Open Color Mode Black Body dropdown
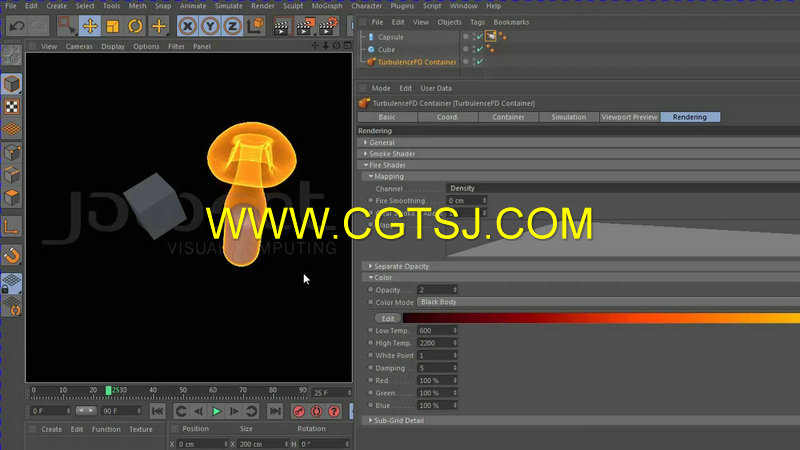Viewport: 800px width, 450px height. tap(608, 302)
